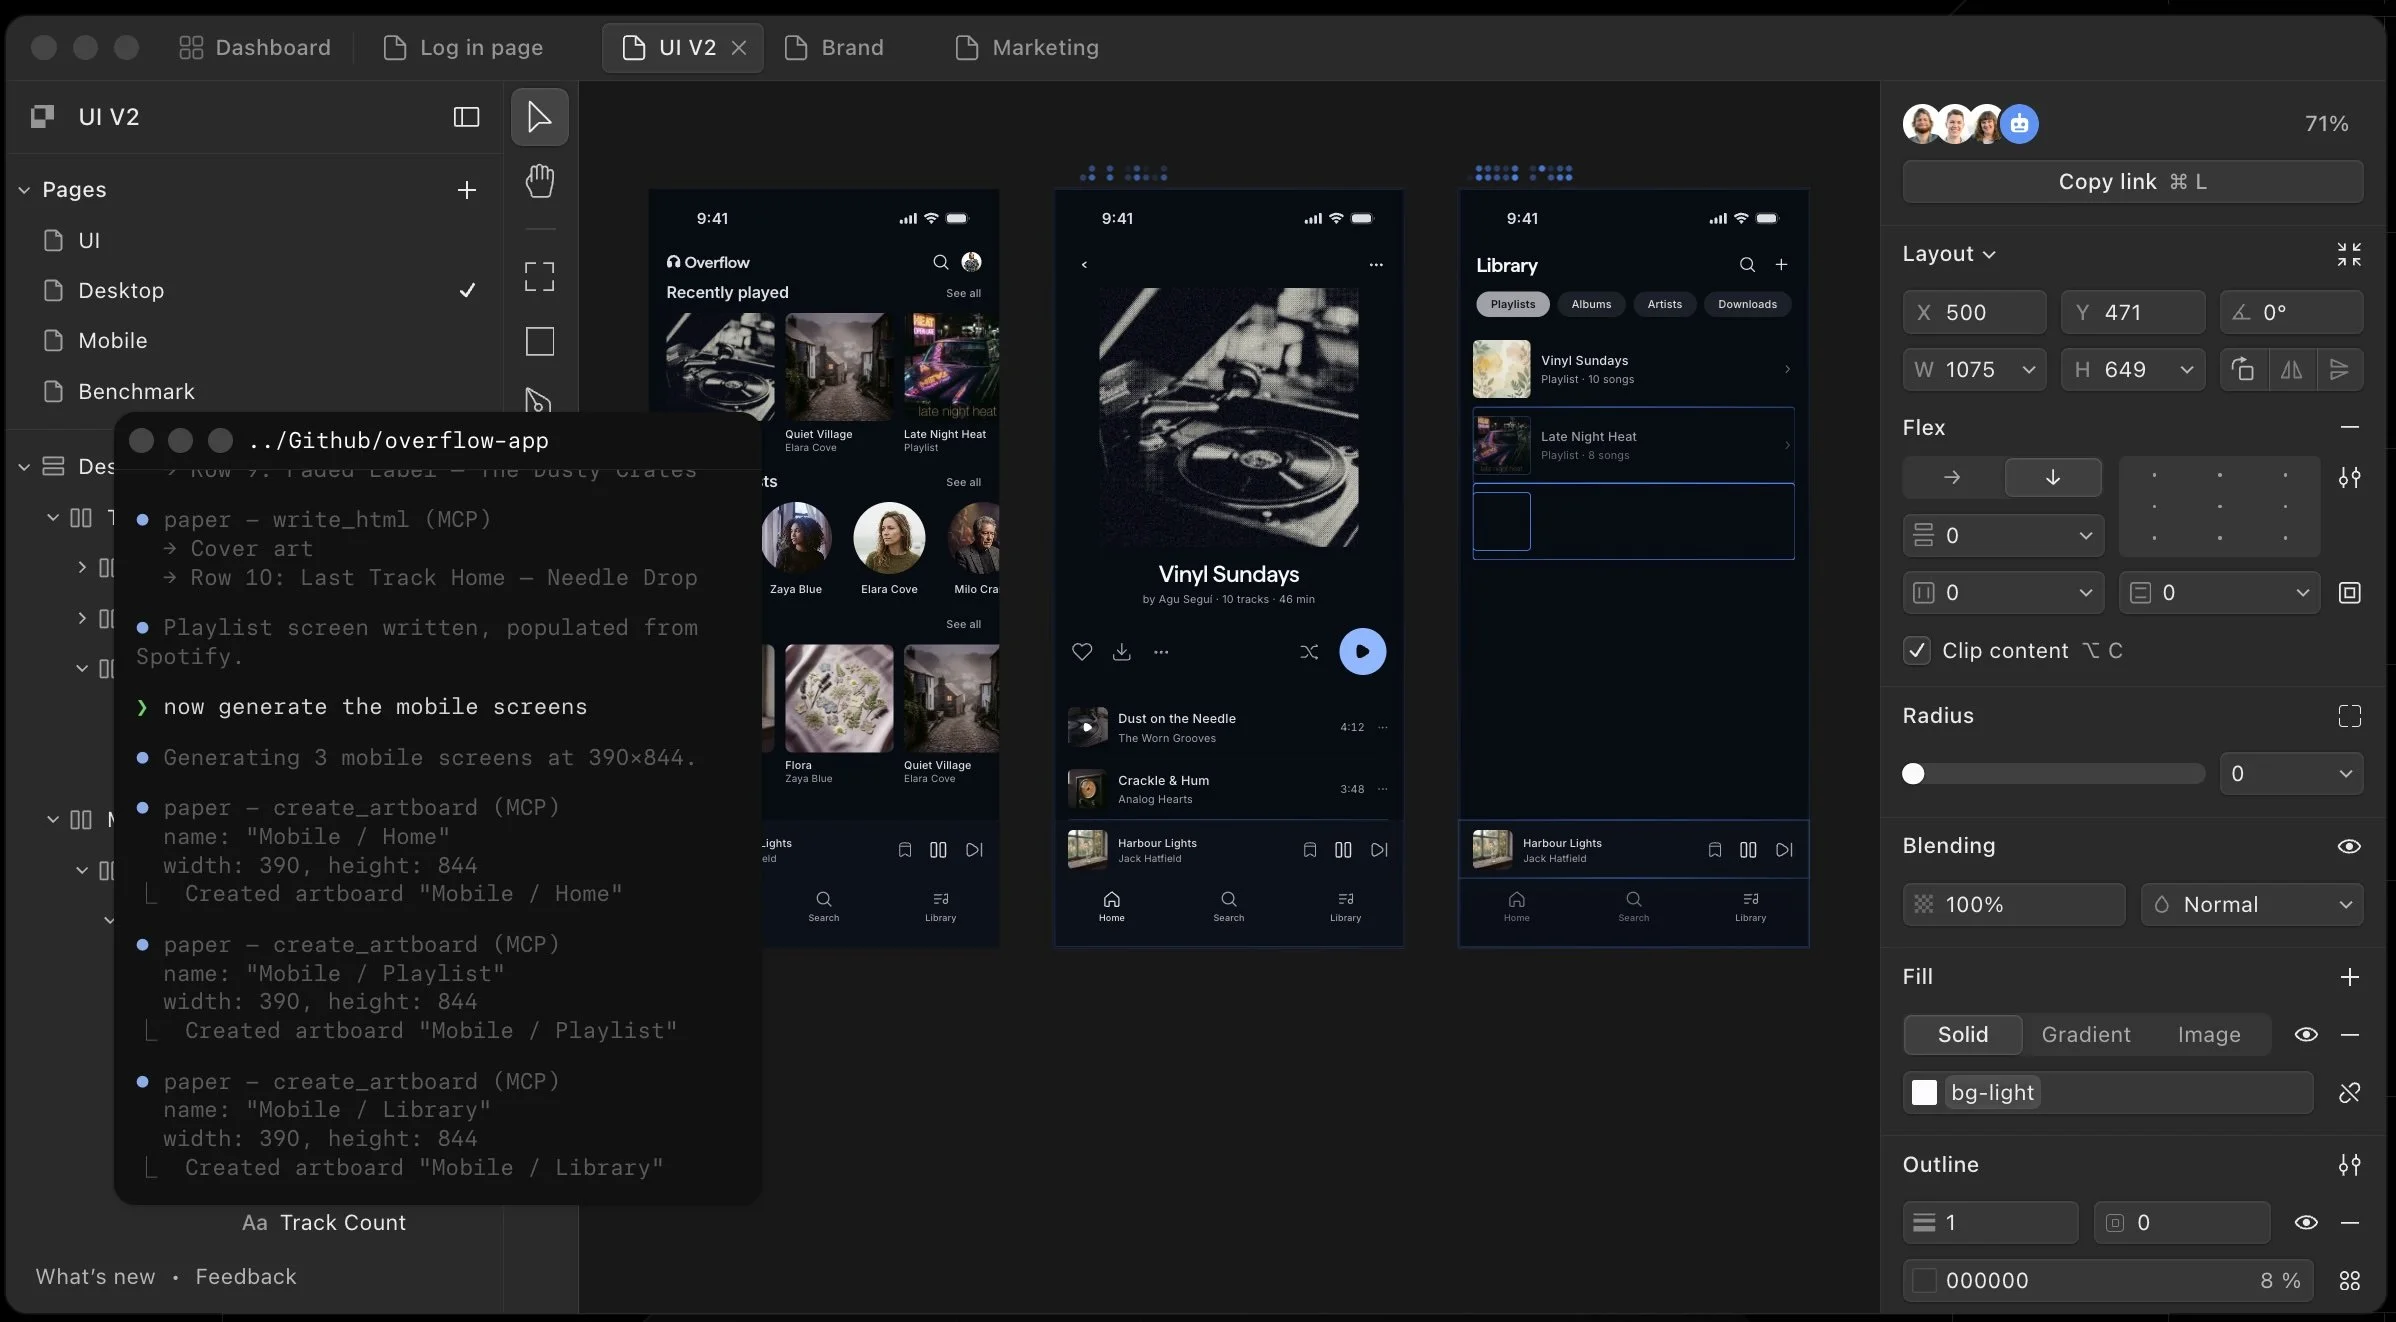Screen dimensions: 2396x1322
Task: Detach the bg-light fill variable
Action: [x=2349, y=1093]
